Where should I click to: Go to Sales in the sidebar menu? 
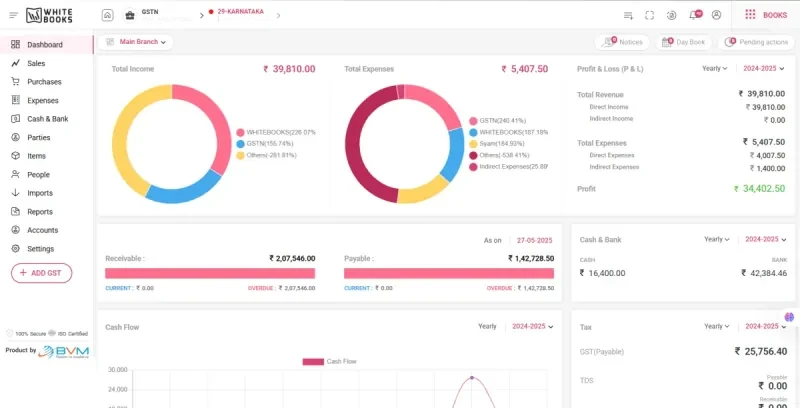36,63
